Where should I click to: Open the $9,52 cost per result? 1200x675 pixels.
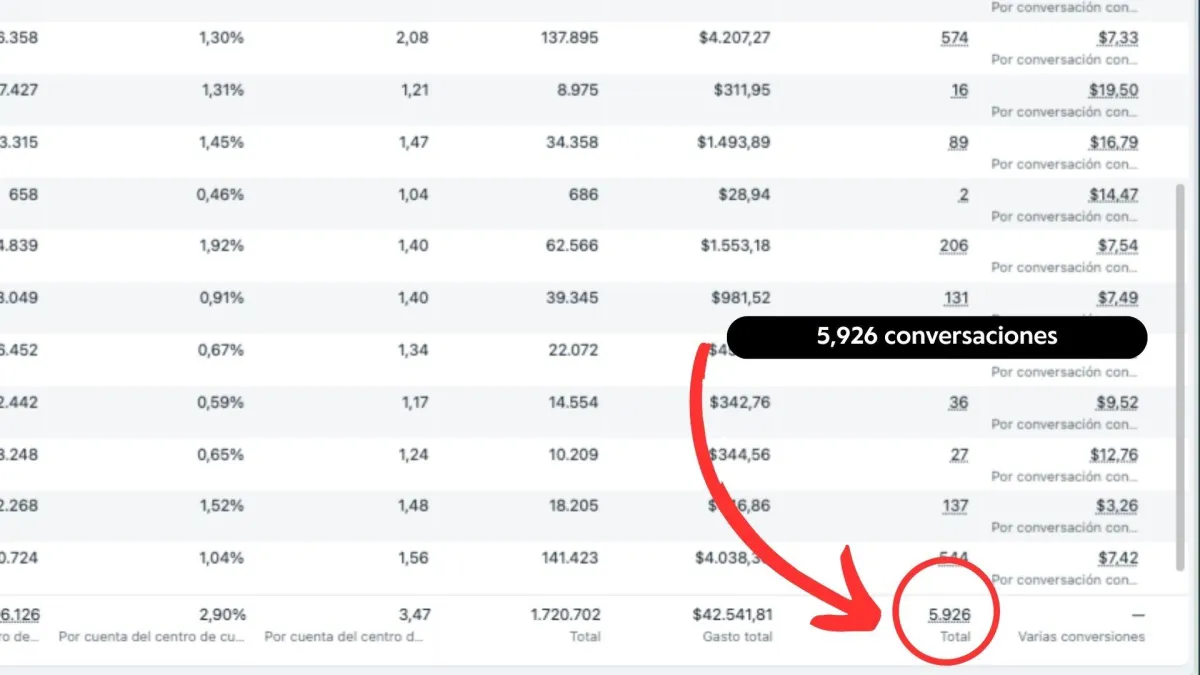pos(1117,402)
